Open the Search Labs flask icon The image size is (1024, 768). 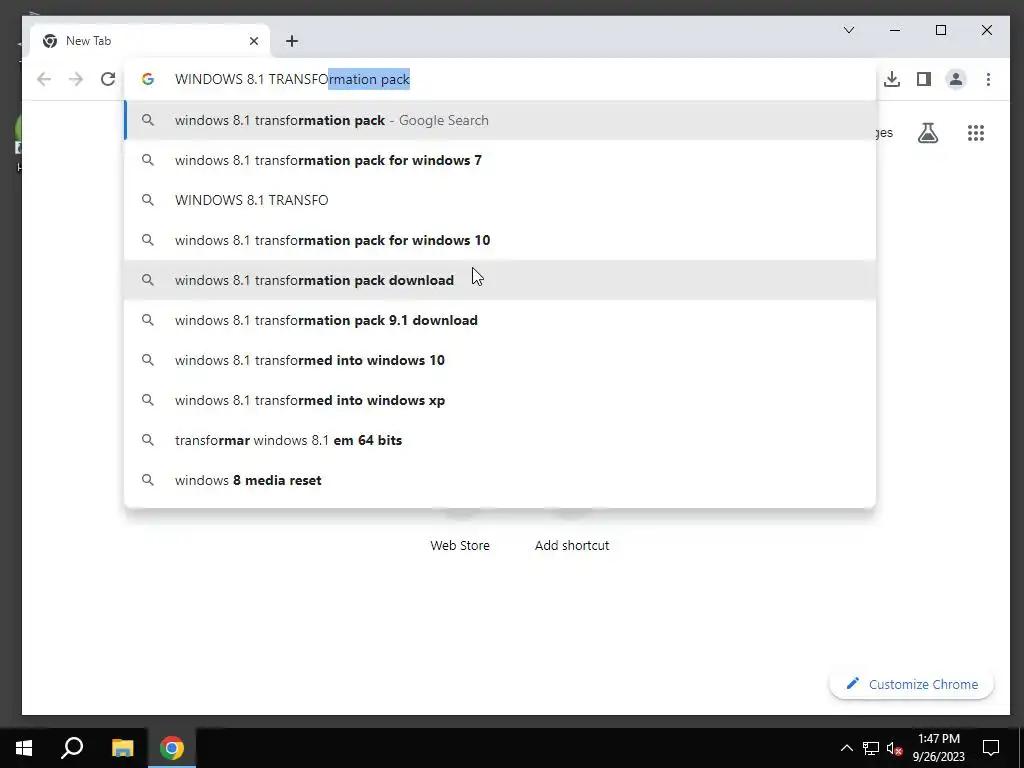(927, 133)
